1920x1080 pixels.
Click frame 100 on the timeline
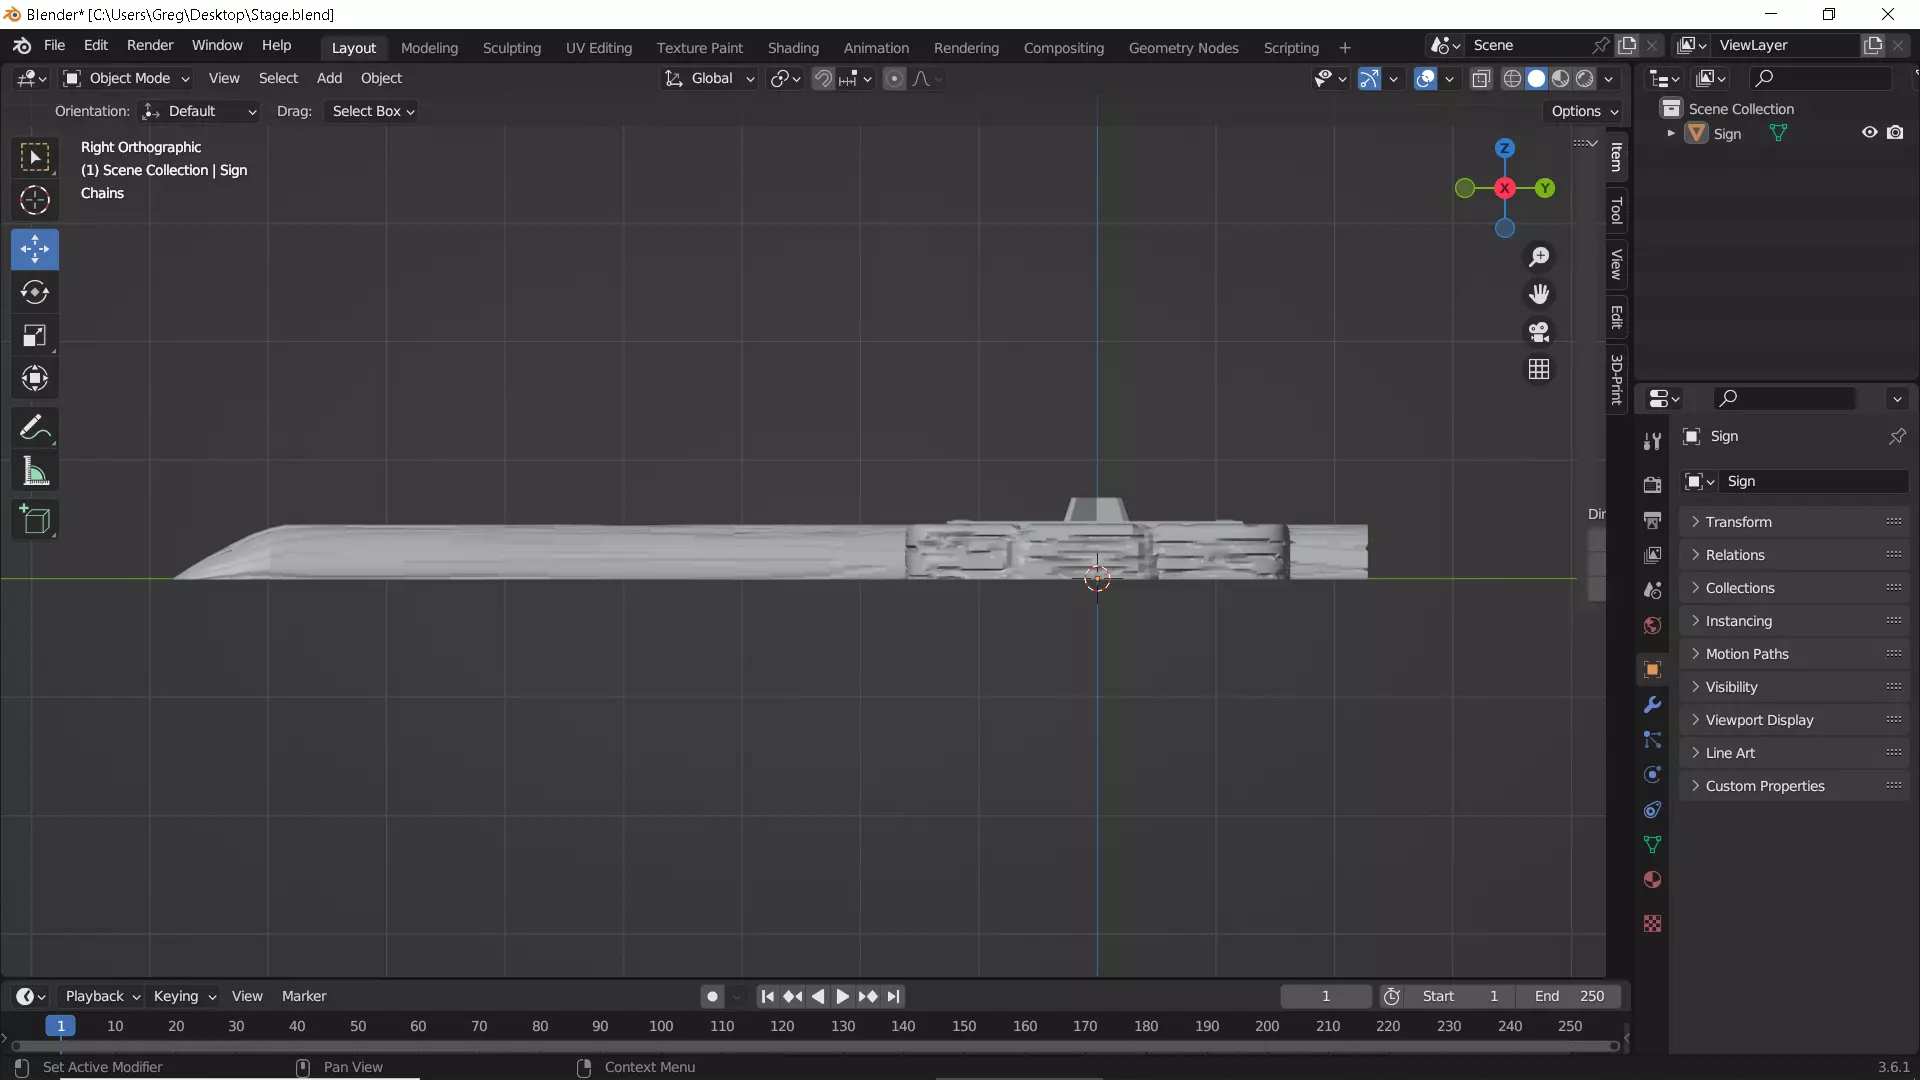661,1026
